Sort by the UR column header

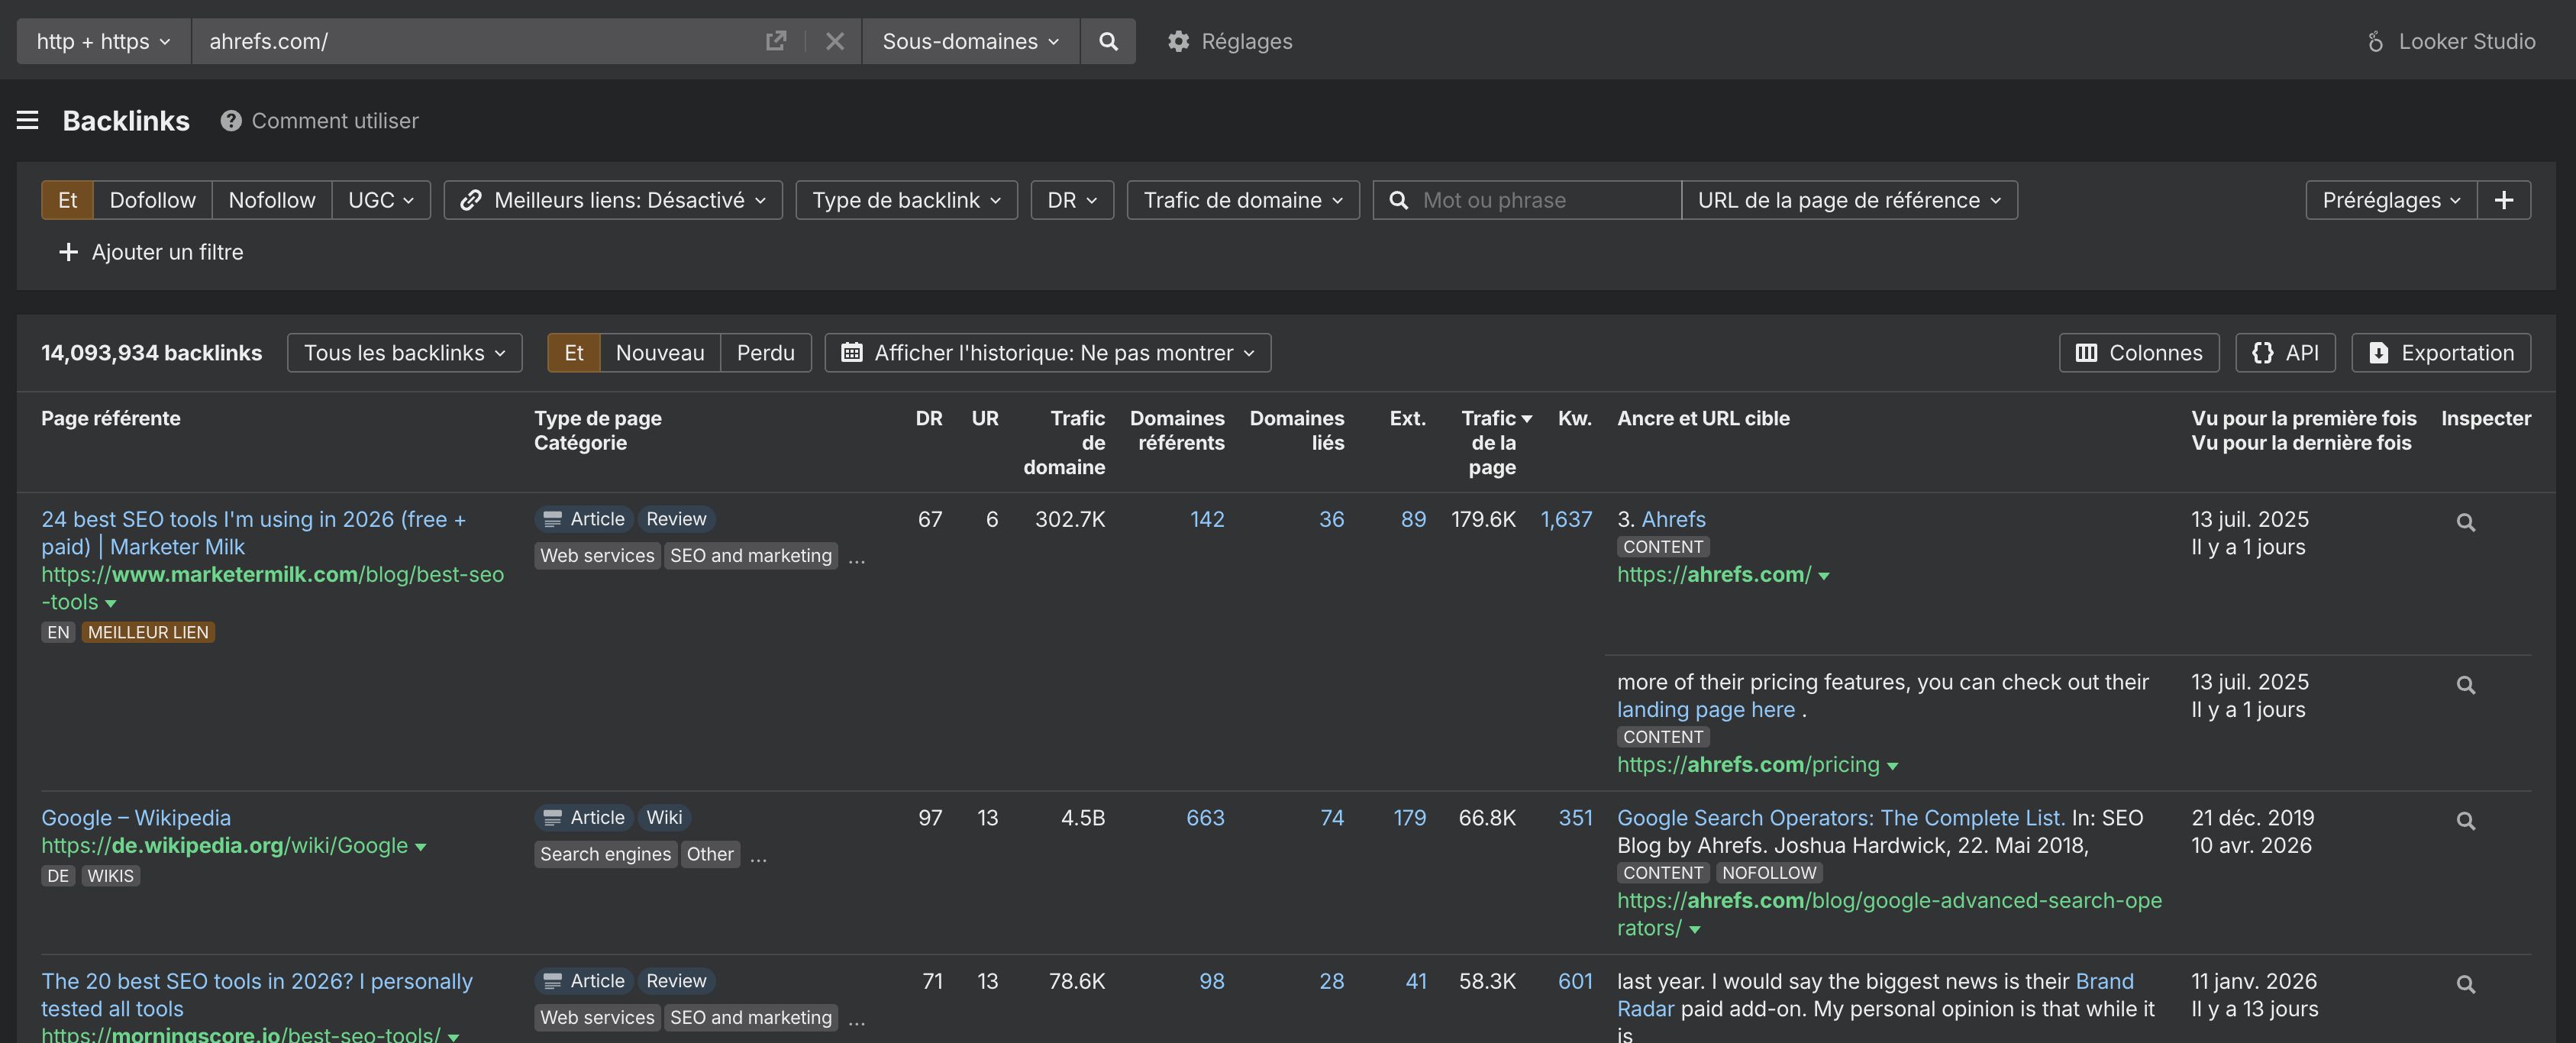985,418
